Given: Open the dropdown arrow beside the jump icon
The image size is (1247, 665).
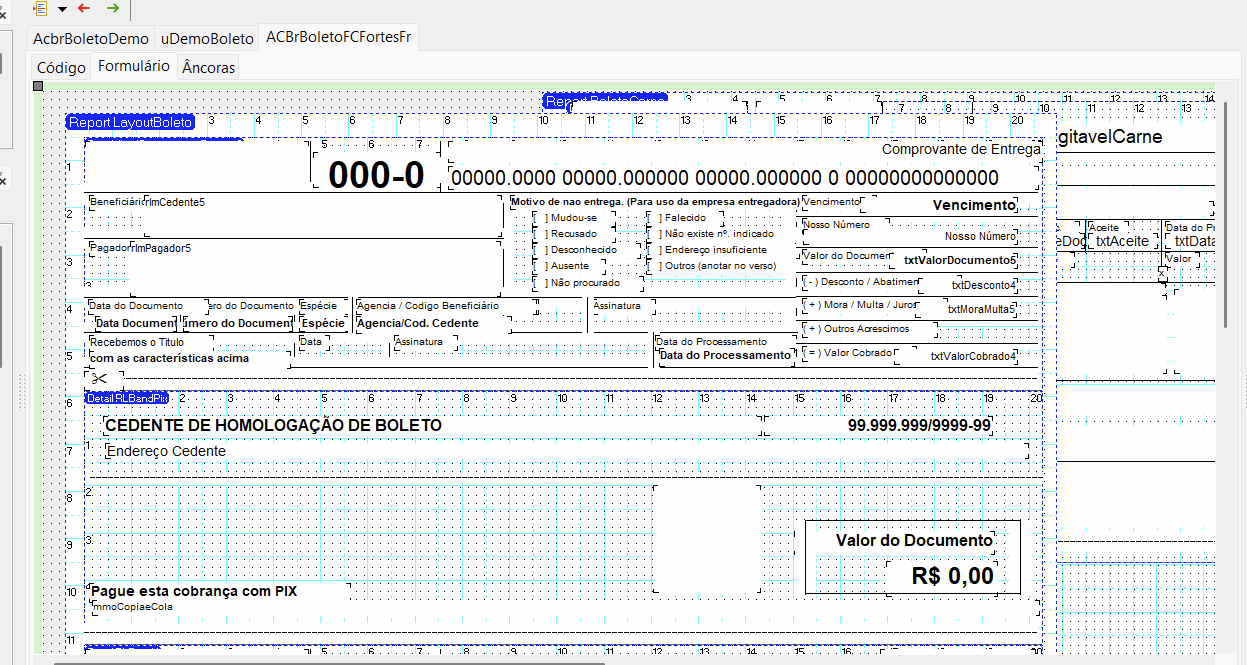Looking at the screenshot, I should (x=62, y=9).
